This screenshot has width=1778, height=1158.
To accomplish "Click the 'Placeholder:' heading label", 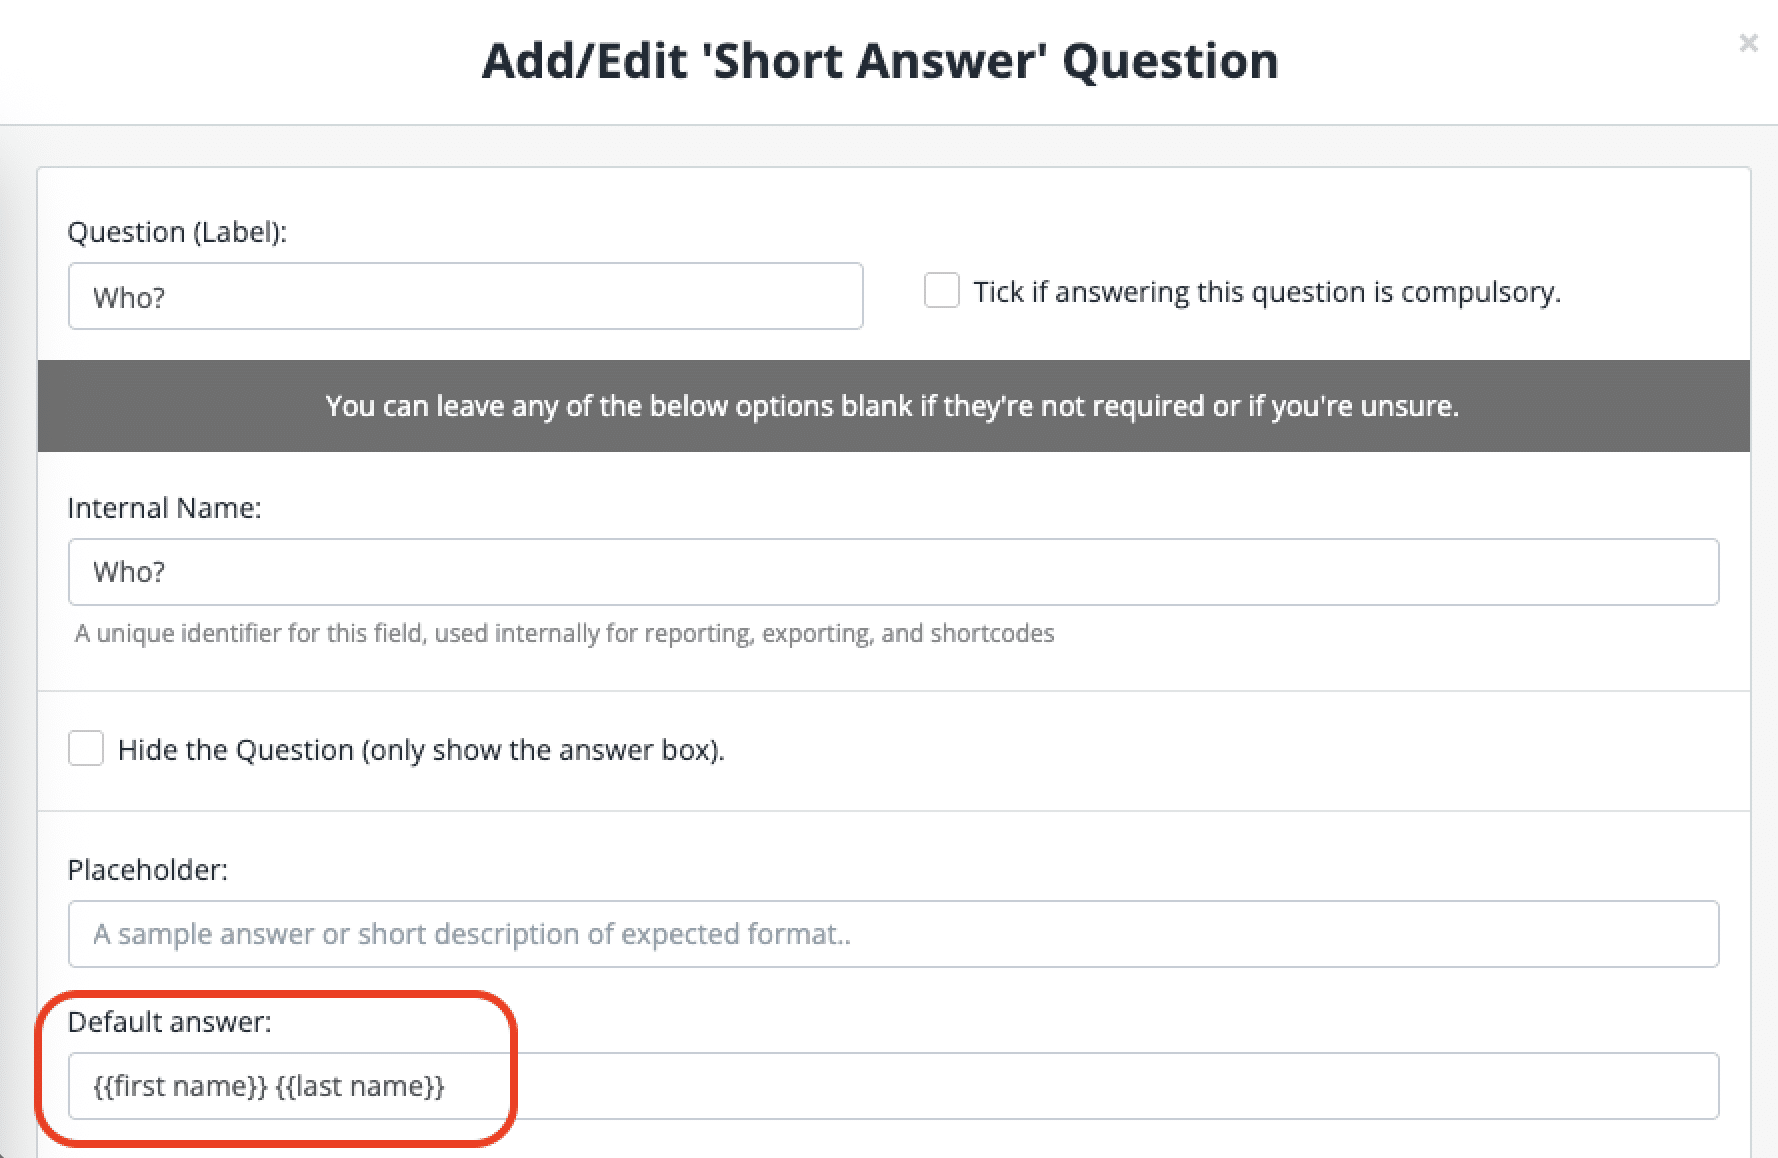I will click(148, 869).
